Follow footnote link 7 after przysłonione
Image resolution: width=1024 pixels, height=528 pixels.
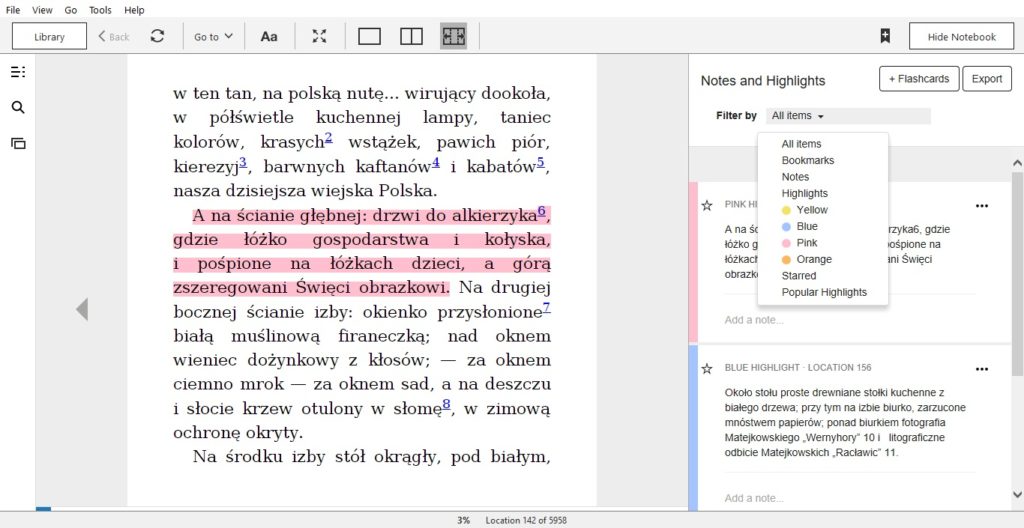tap(546, 308)
